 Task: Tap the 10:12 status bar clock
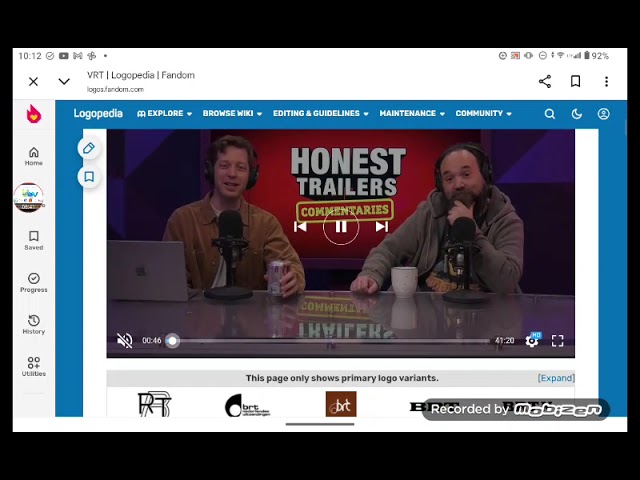30,56
